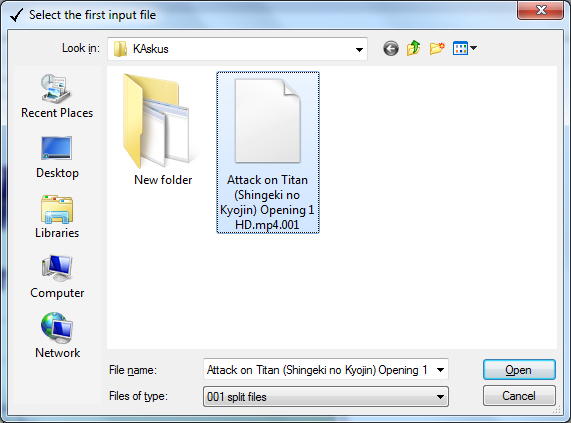Go back to the last visited folder

pos(391,48)
